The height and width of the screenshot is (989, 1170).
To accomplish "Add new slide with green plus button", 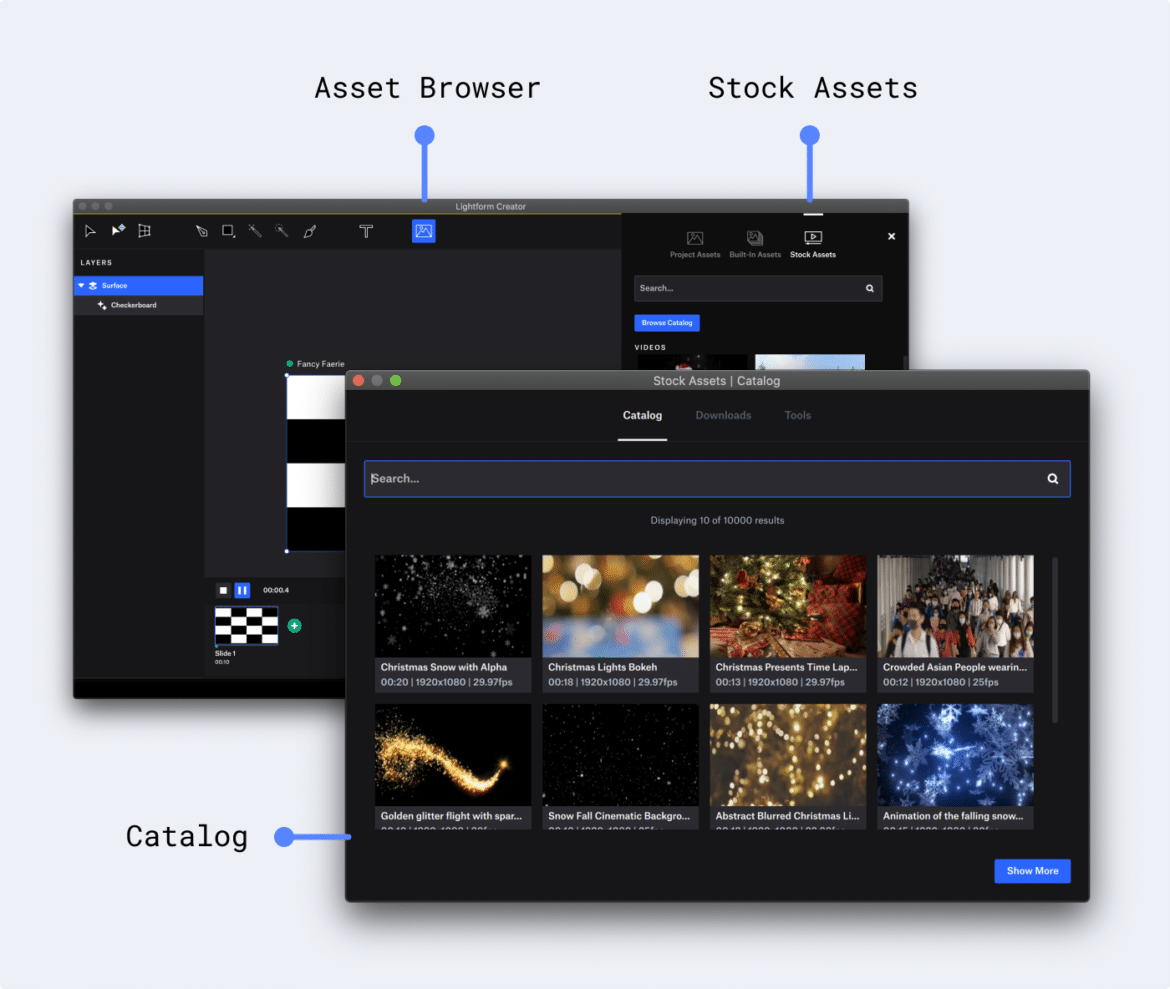I will coord(294,625).
